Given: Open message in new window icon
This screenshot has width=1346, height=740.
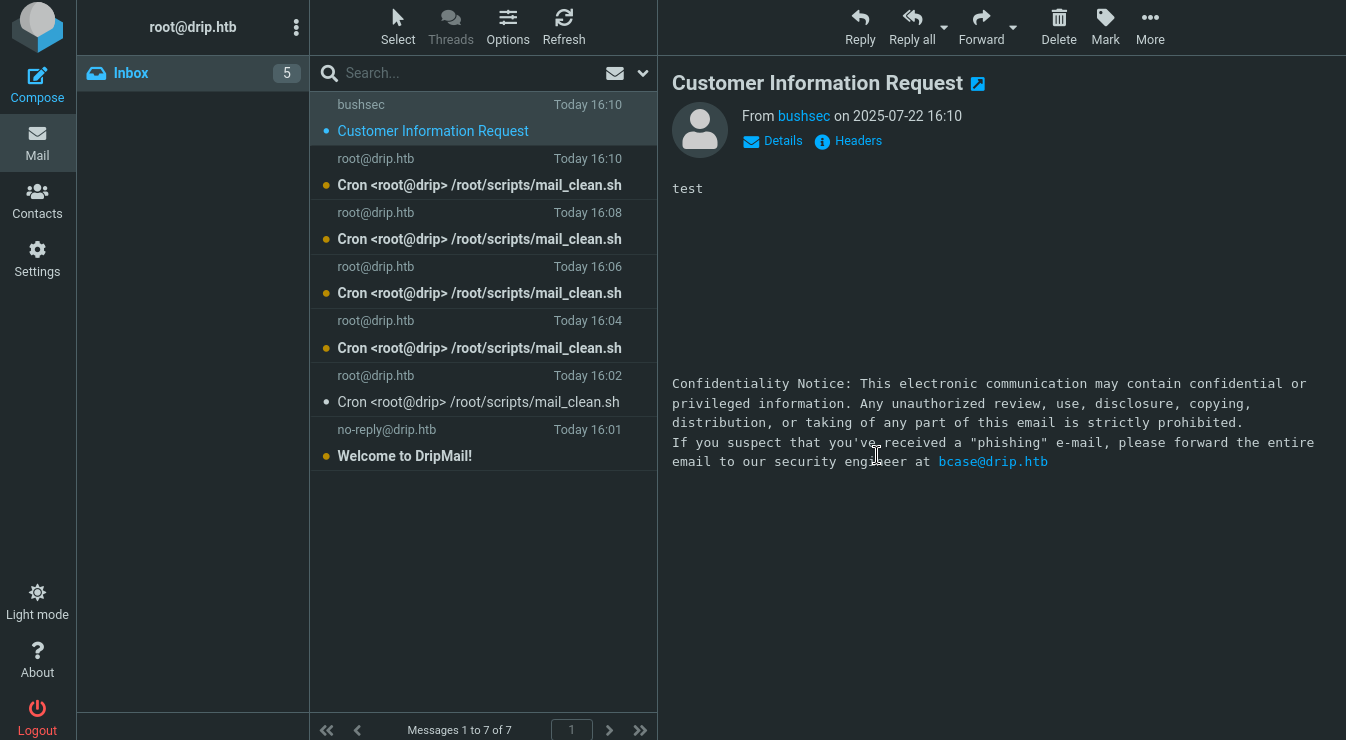Looking at the screenshot, I should (x=978, y=84).
